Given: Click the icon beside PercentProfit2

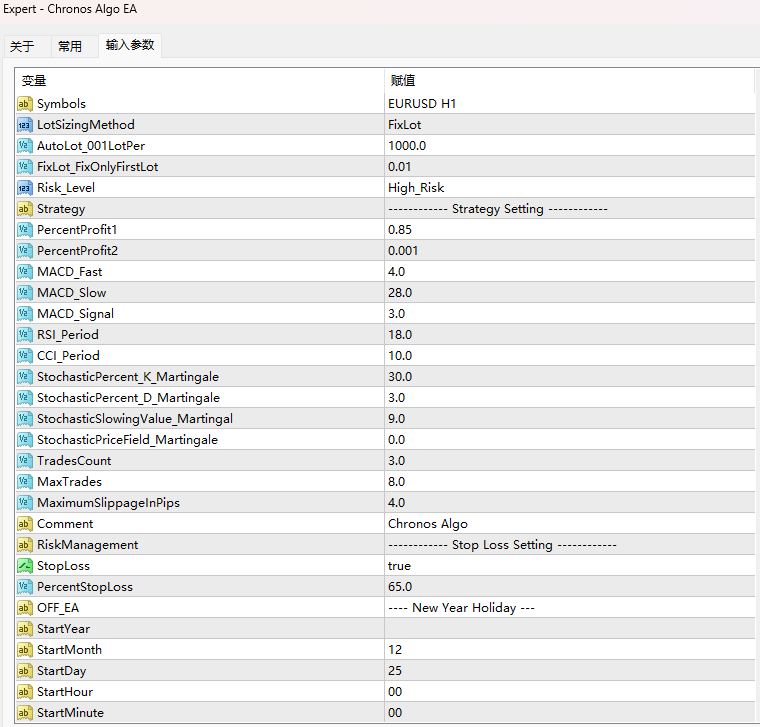Looking at the screenshot, I should point(25,251).
